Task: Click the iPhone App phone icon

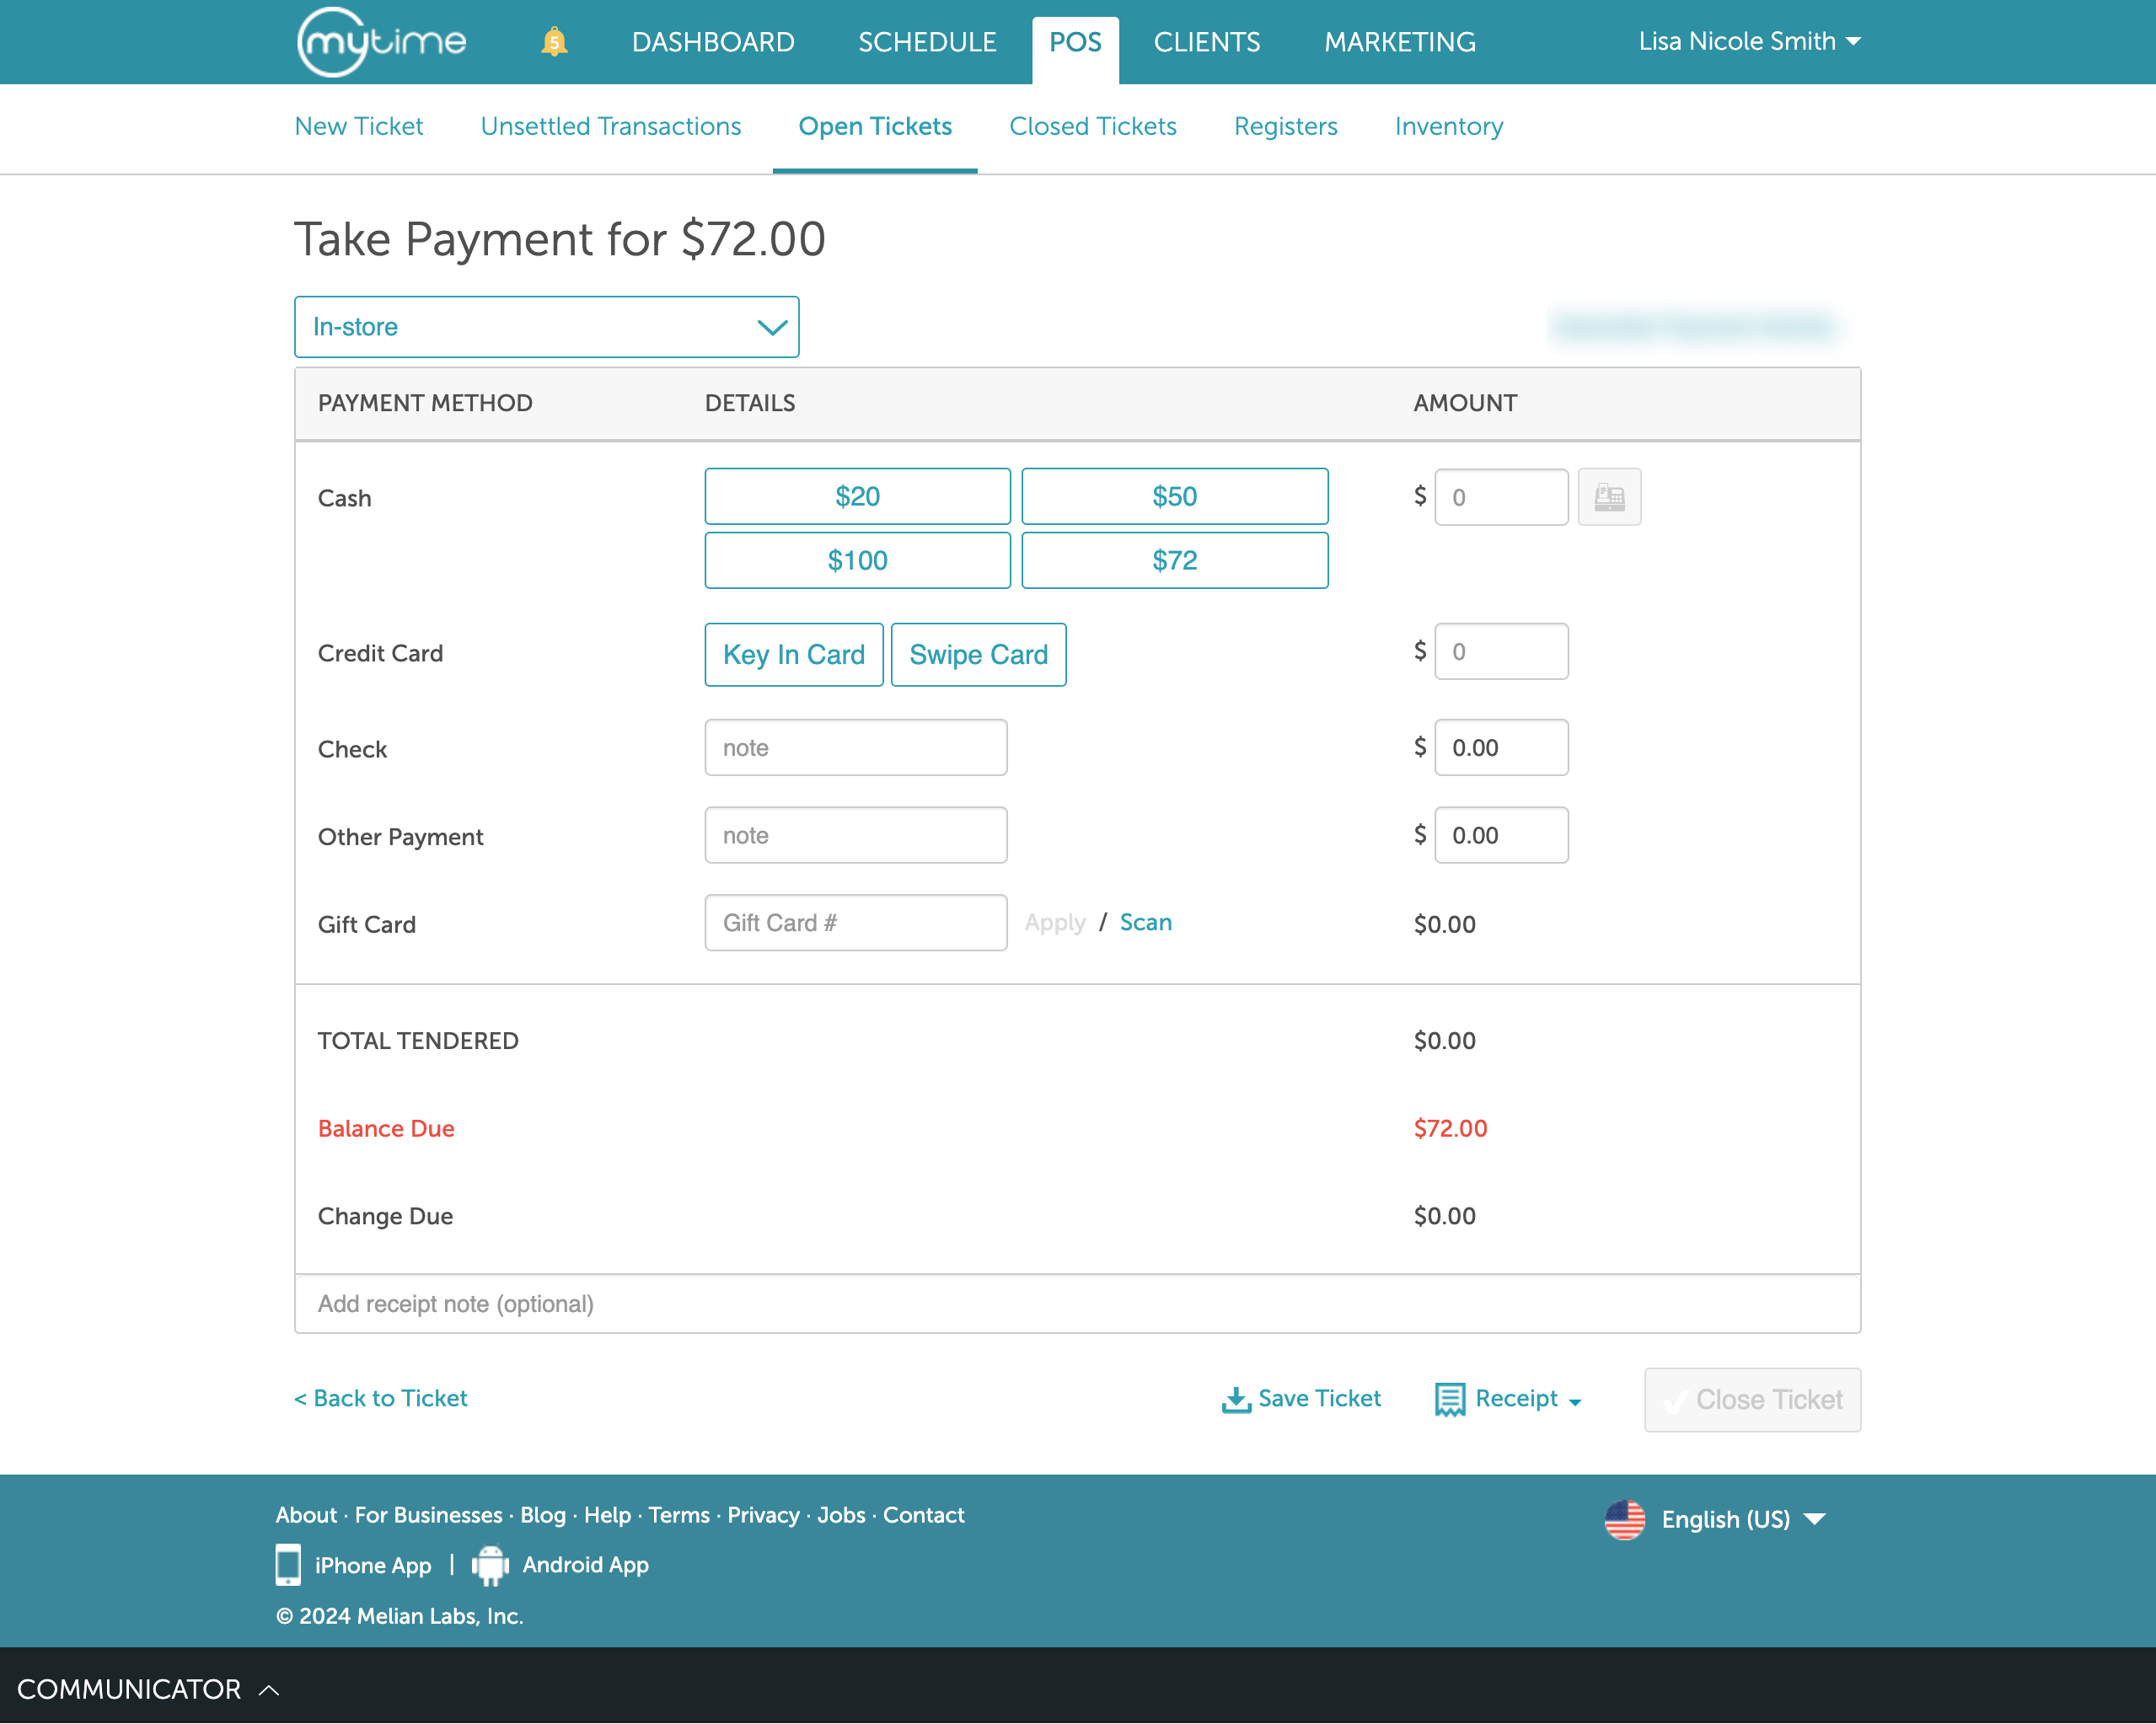Action: click(288, 1565)
